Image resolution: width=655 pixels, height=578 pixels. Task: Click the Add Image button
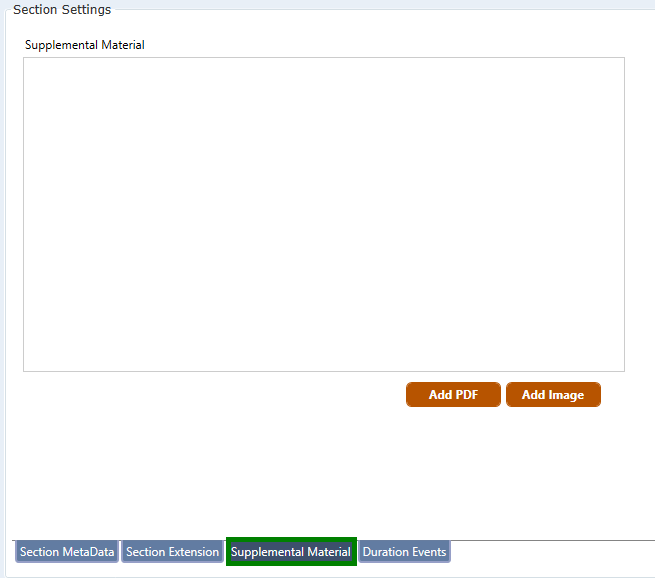pyautogui.click(x=553, y=395)
